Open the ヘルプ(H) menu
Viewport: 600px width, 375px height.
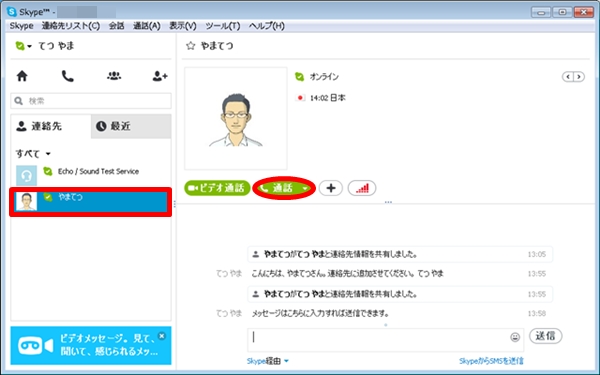[267, 26]
